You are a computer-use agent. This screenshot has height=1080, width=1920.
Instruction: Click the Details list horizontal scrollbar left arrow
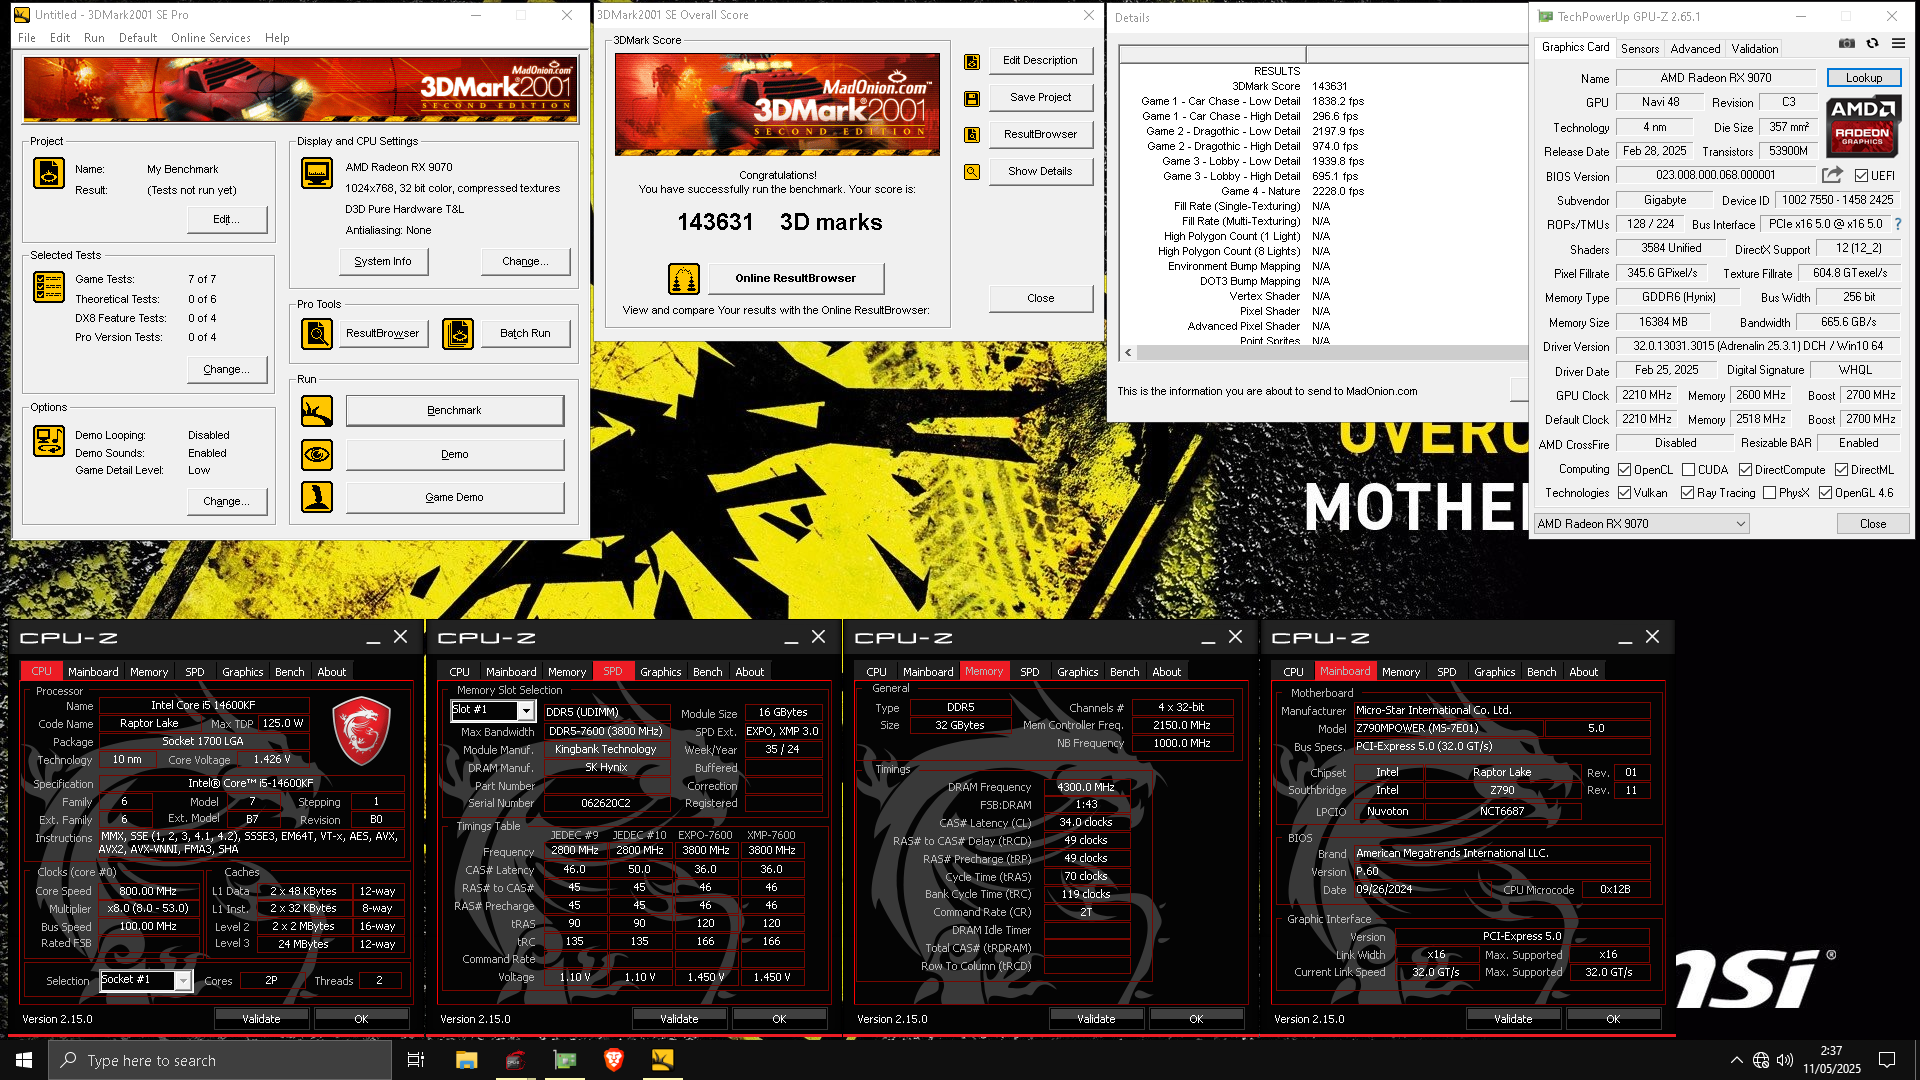point(1128,353)
